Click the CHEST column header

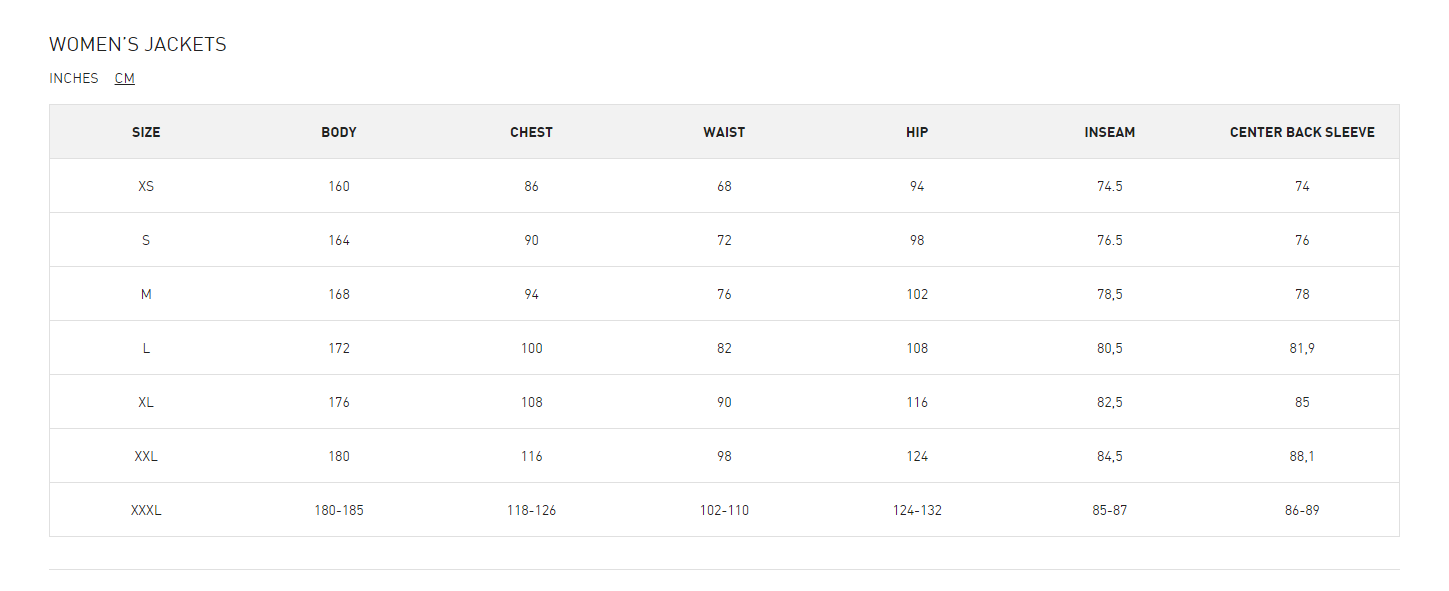(531, 132)
